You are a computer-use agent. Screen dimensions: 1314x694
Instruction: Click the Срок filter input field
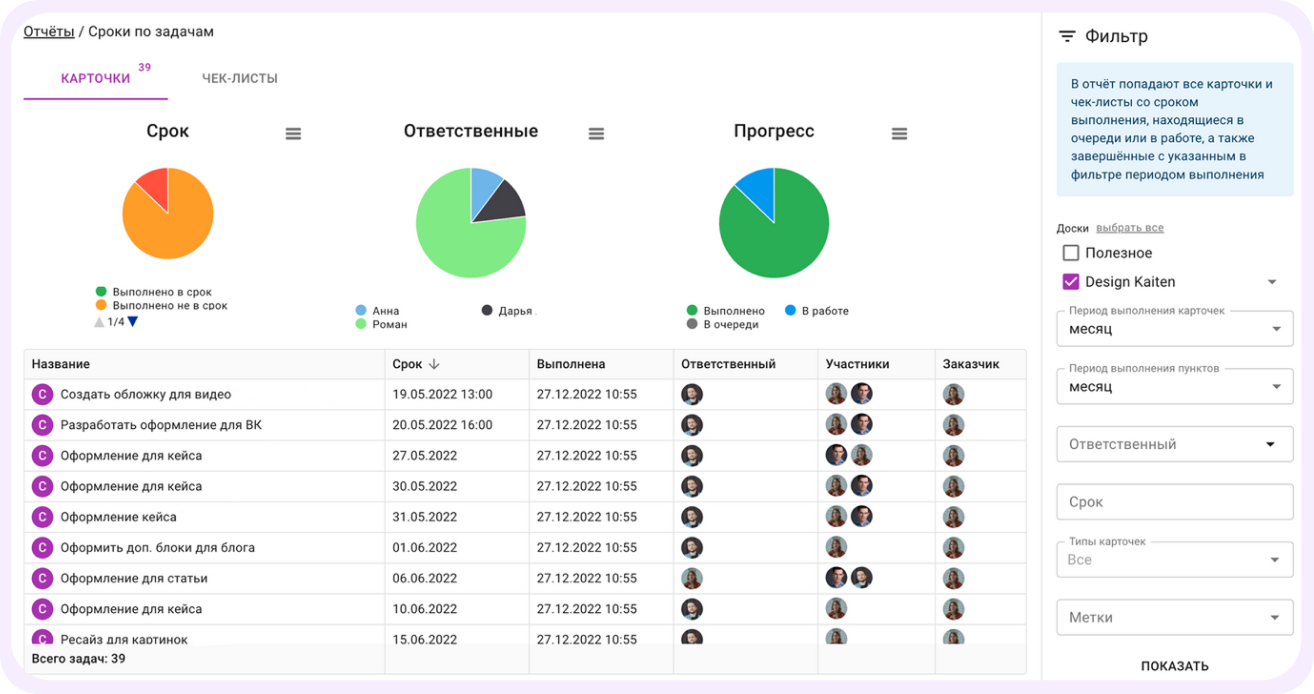point(1175,502)
